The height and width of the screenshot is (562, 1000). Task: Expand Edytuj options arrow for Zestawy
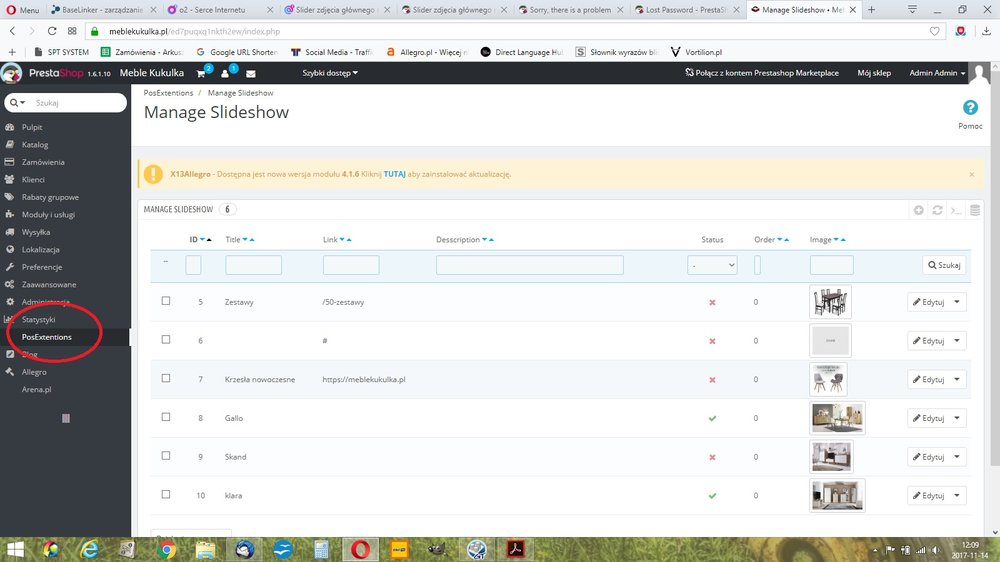click(957, 302)
